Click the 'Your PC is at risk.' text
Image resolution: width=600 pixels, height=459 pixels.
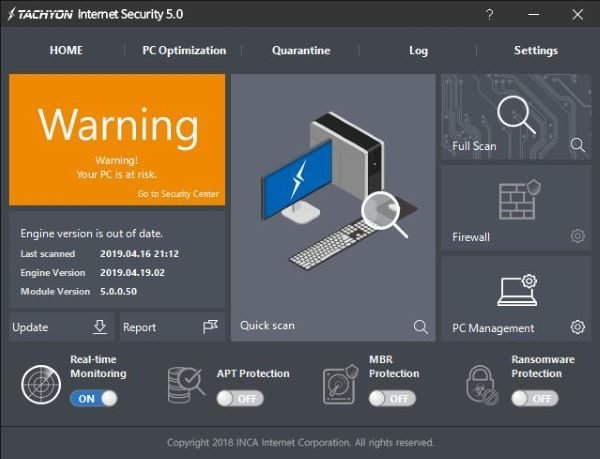coord(117,175)
